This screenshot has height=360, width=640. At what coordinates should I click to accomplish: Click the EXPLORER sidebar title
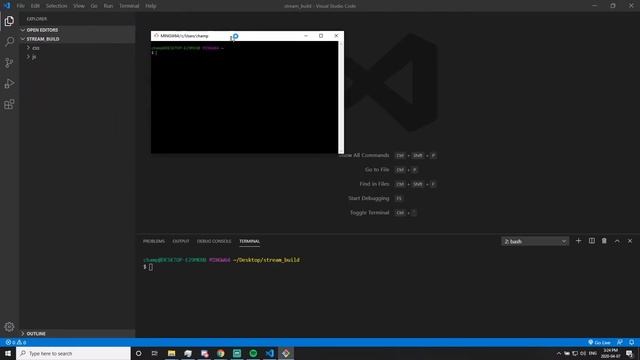[37, 19]
